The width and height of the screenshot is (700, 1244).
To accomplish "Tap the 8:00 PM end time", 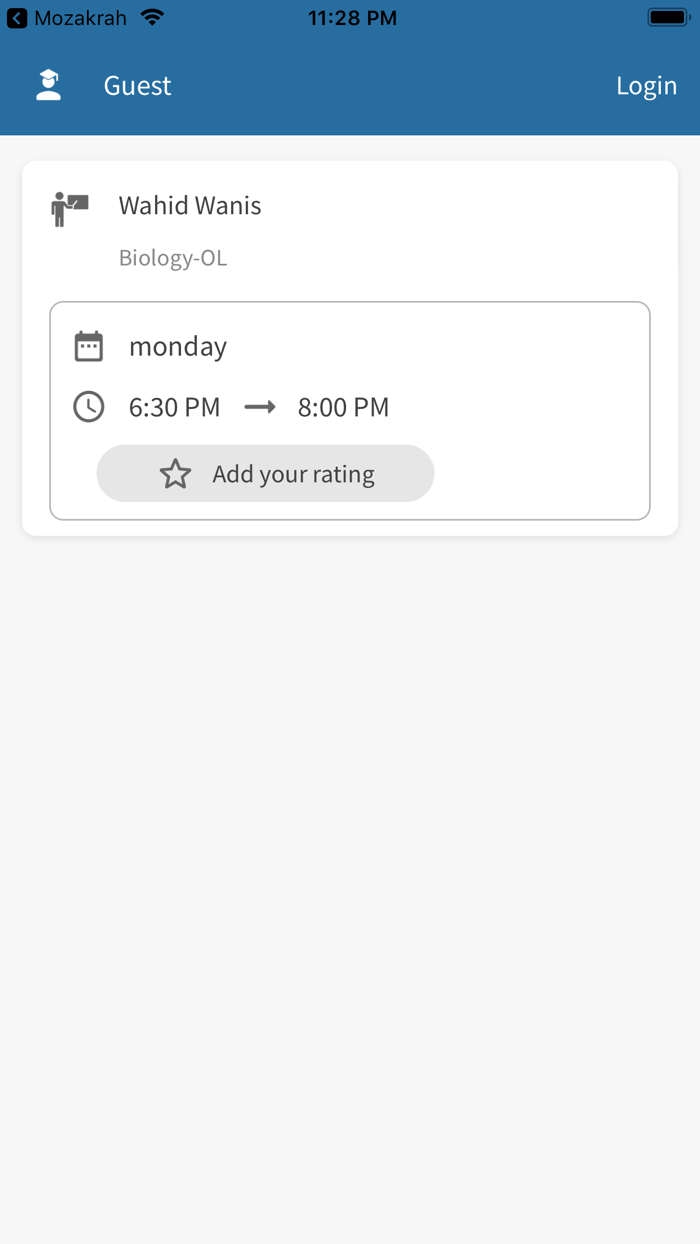I will [343, 407].
